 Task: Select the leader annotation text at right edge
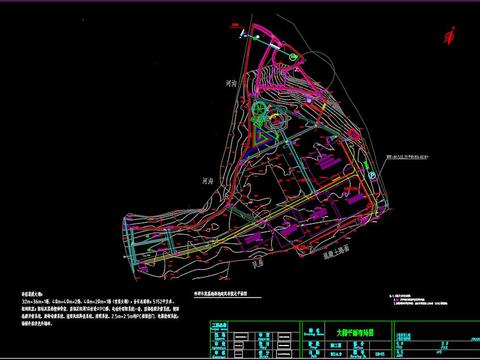pyautogui.click(x=407, y=156)
